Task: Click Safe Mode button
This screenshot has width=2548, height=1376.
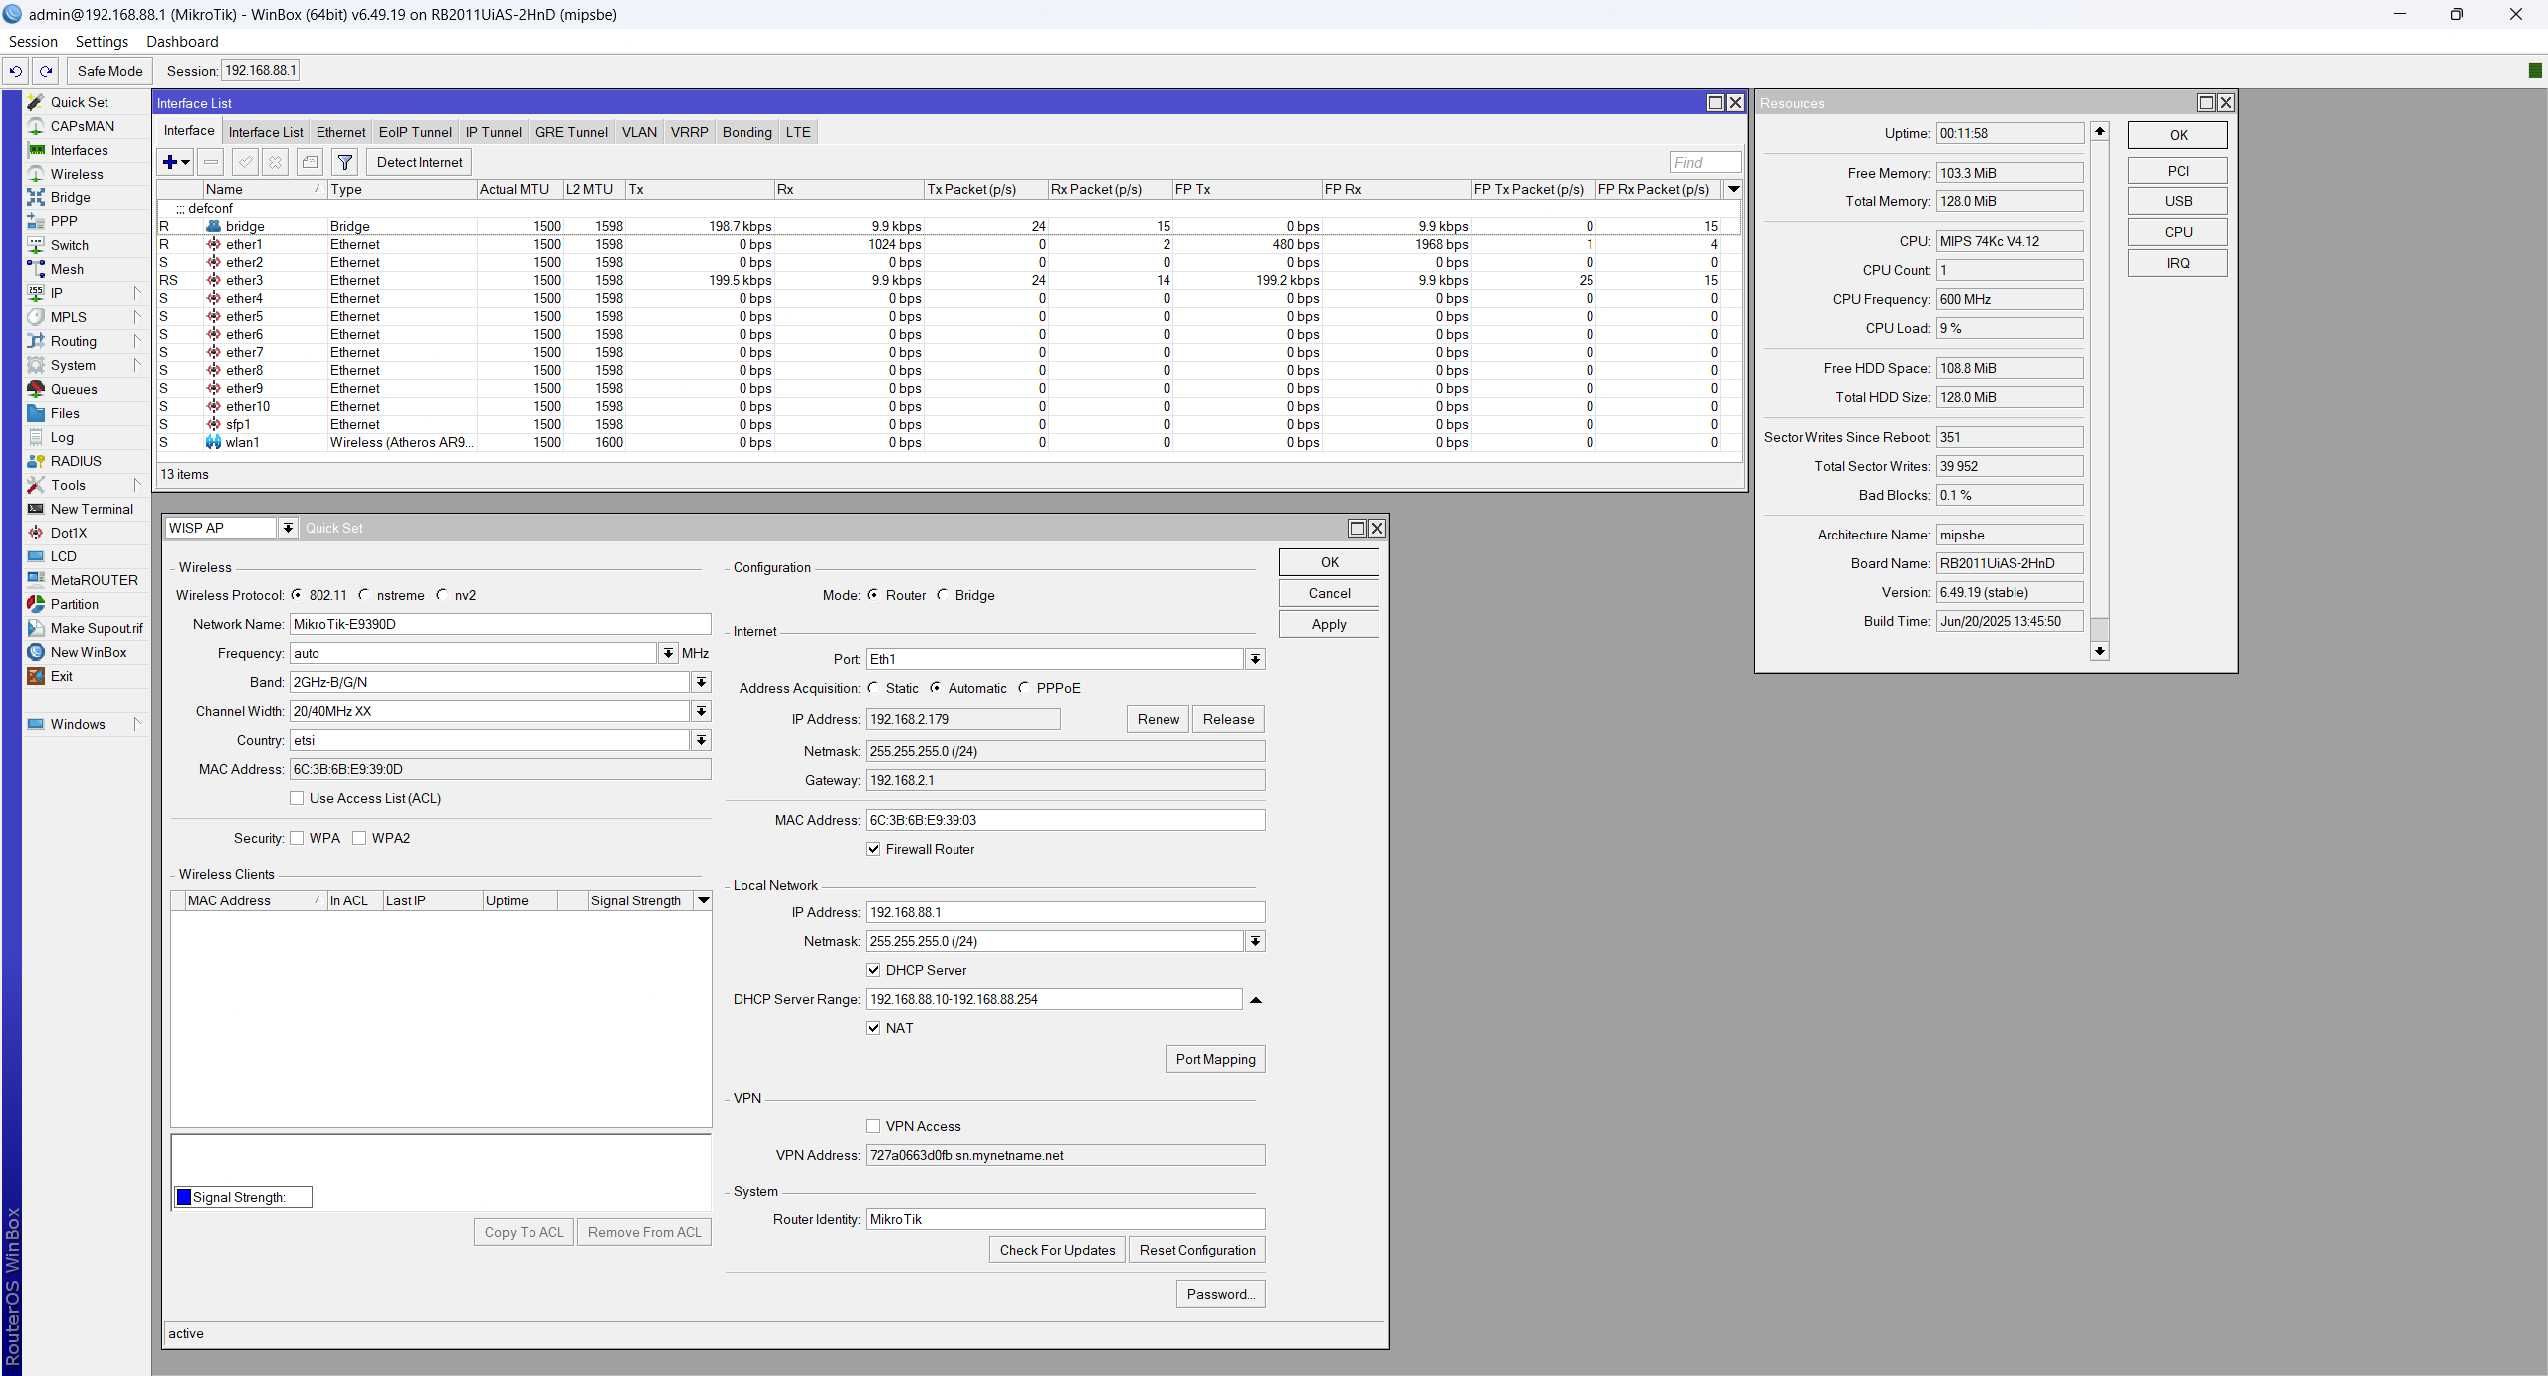Action: (110, 71)
